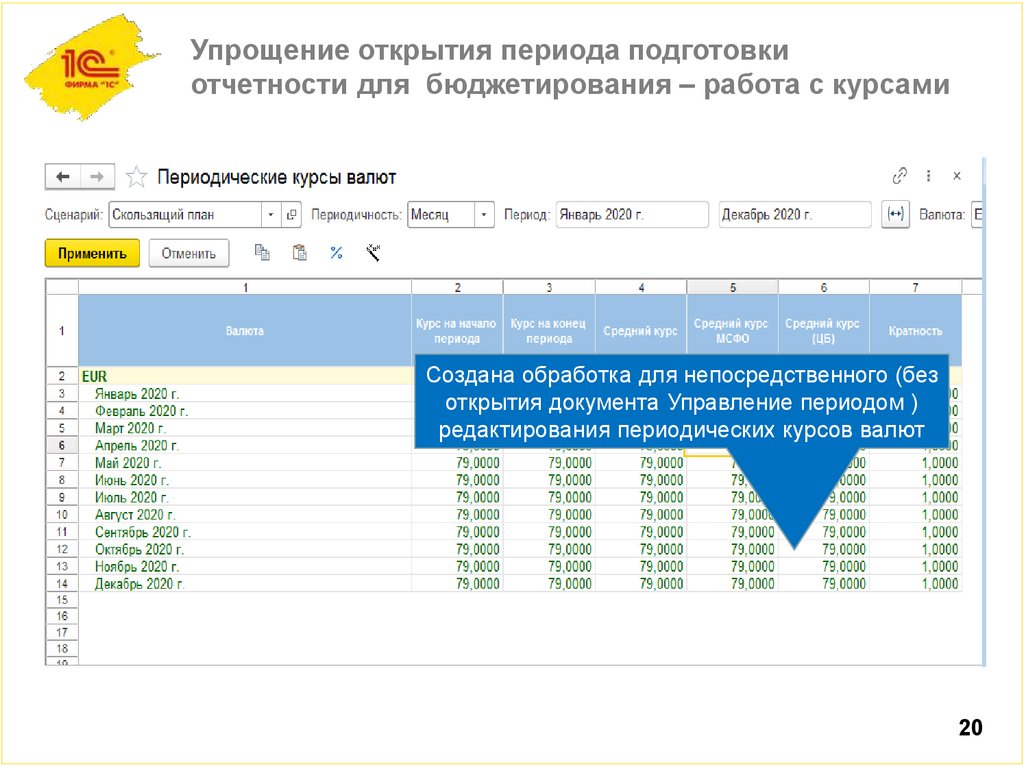Open the Сценарий dropdown list
Viewport: 1024px width, 767px height.
coord(268,214)
